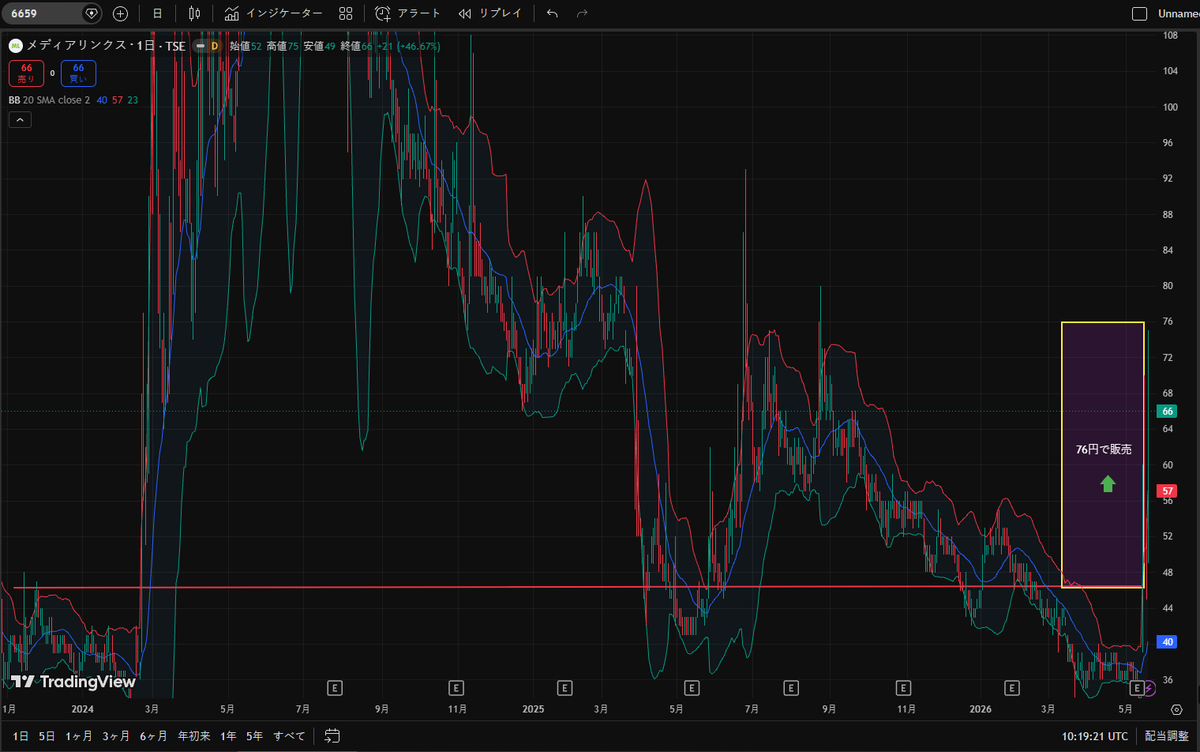Select the 5日 time range

pos(46,736)
